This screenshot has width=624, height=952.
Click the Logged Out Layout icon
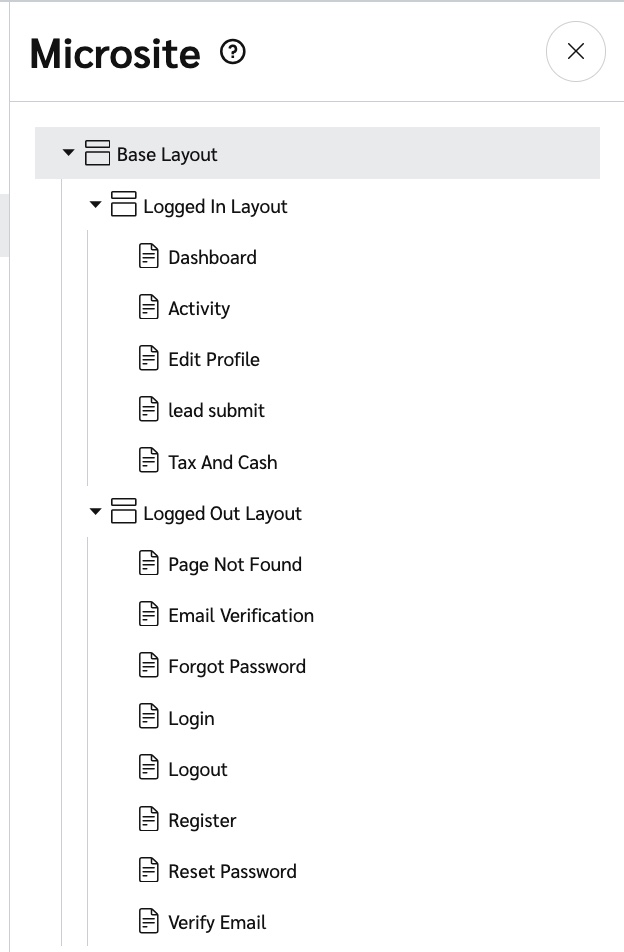pyautogui.click(x=123, y=513)
